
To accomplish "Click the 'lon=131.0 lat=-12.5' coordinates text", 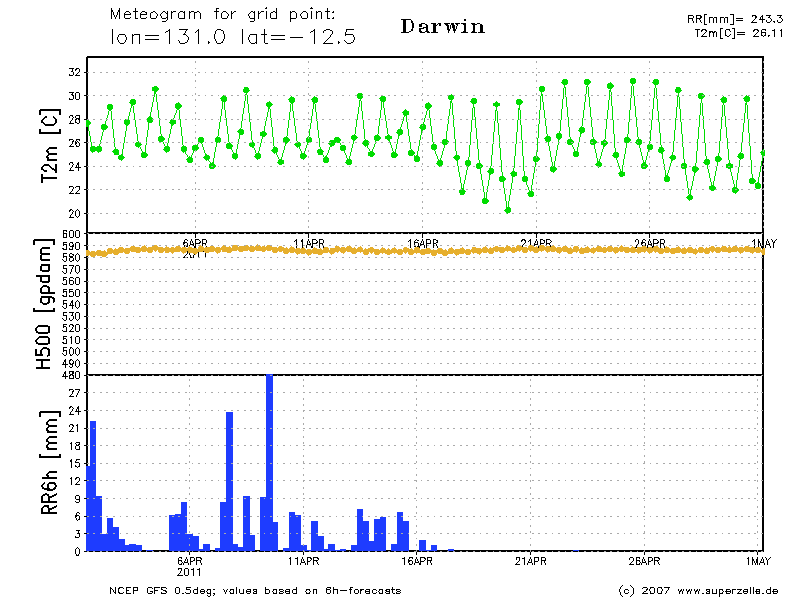I will tap(233, 37).
